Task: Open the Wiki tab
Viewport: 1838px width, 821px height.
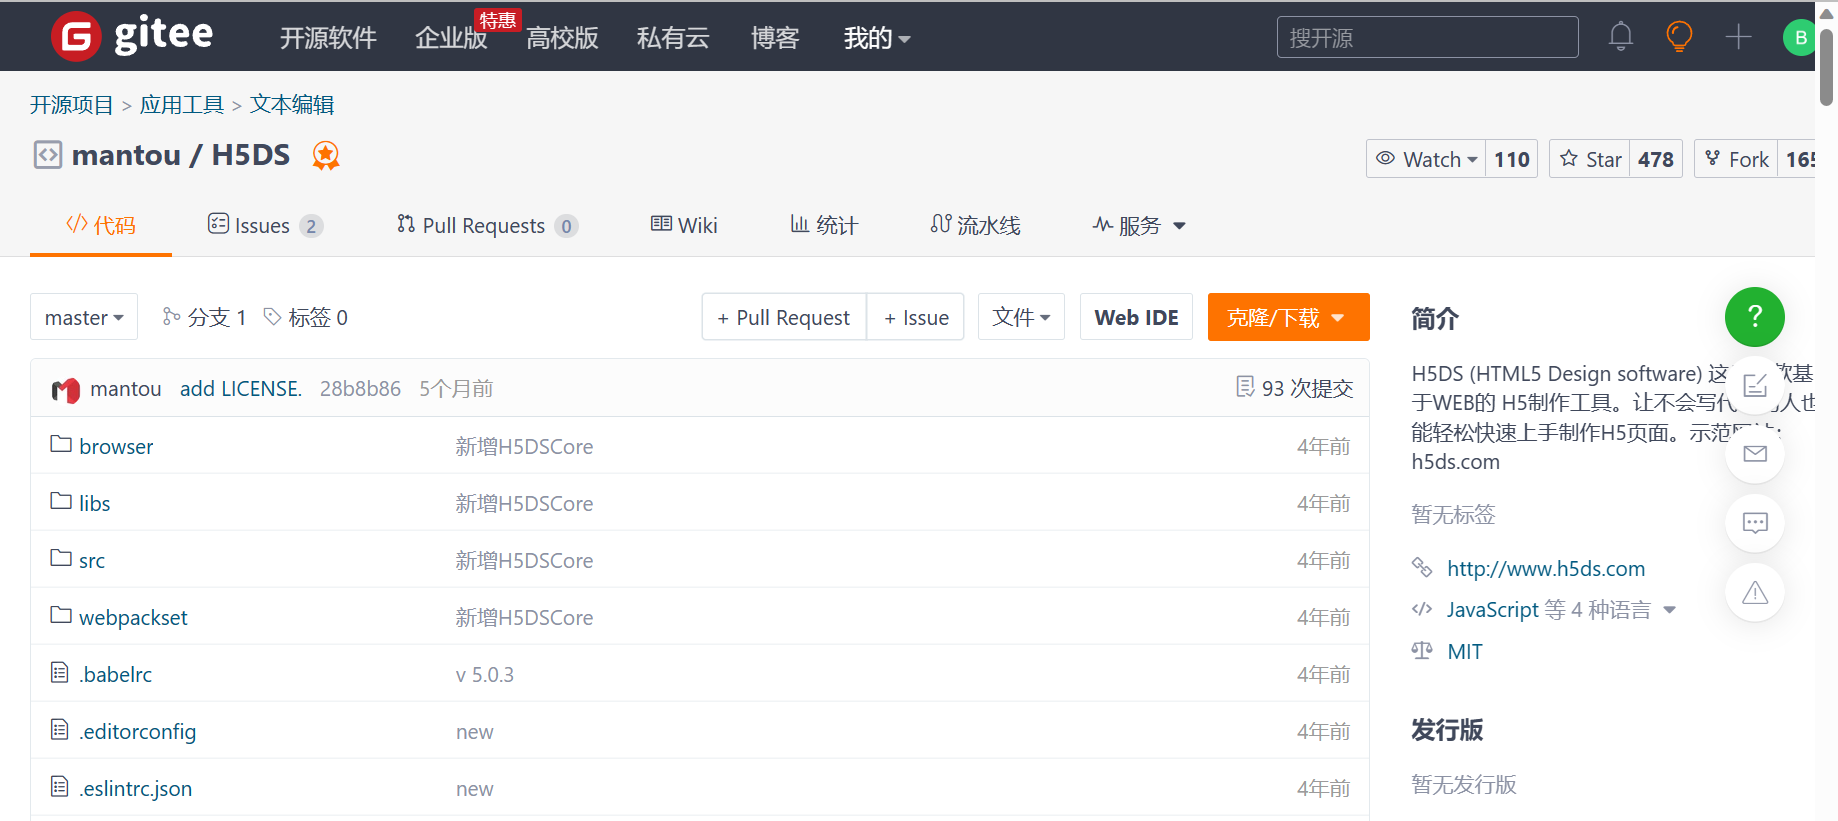Action: 684,225
